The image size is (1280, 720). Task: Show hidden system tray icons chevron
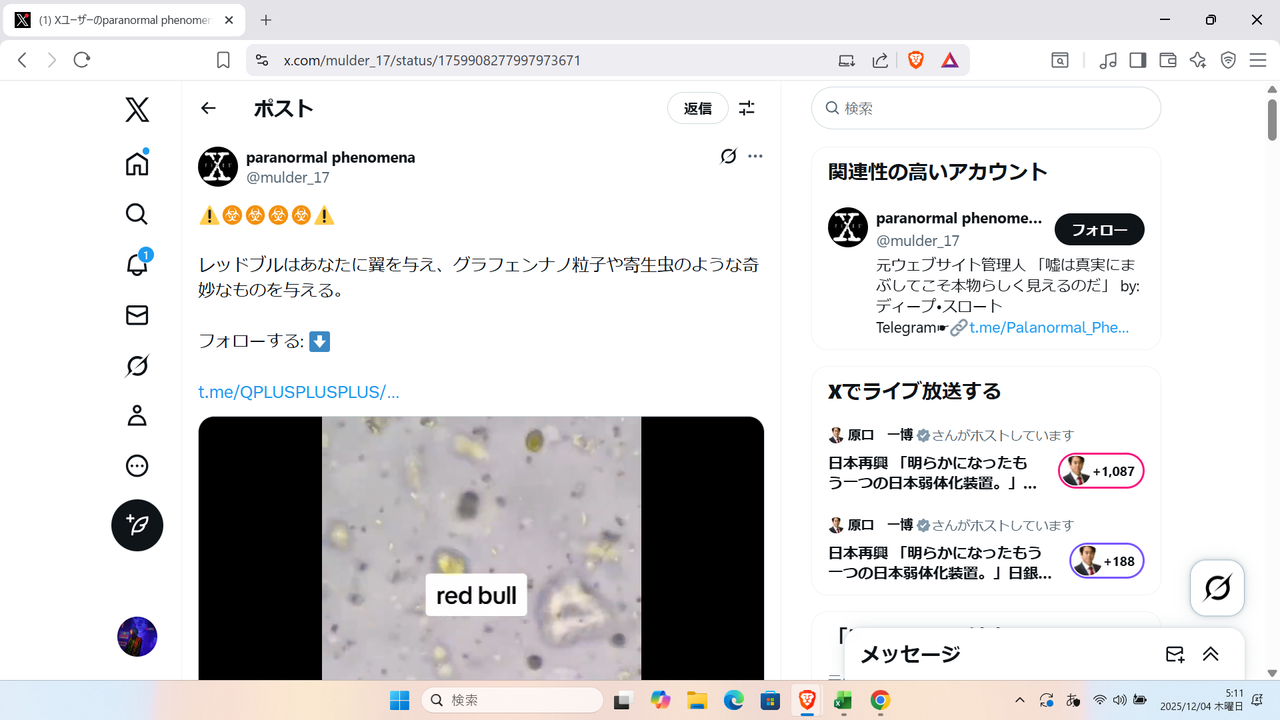1019,700
